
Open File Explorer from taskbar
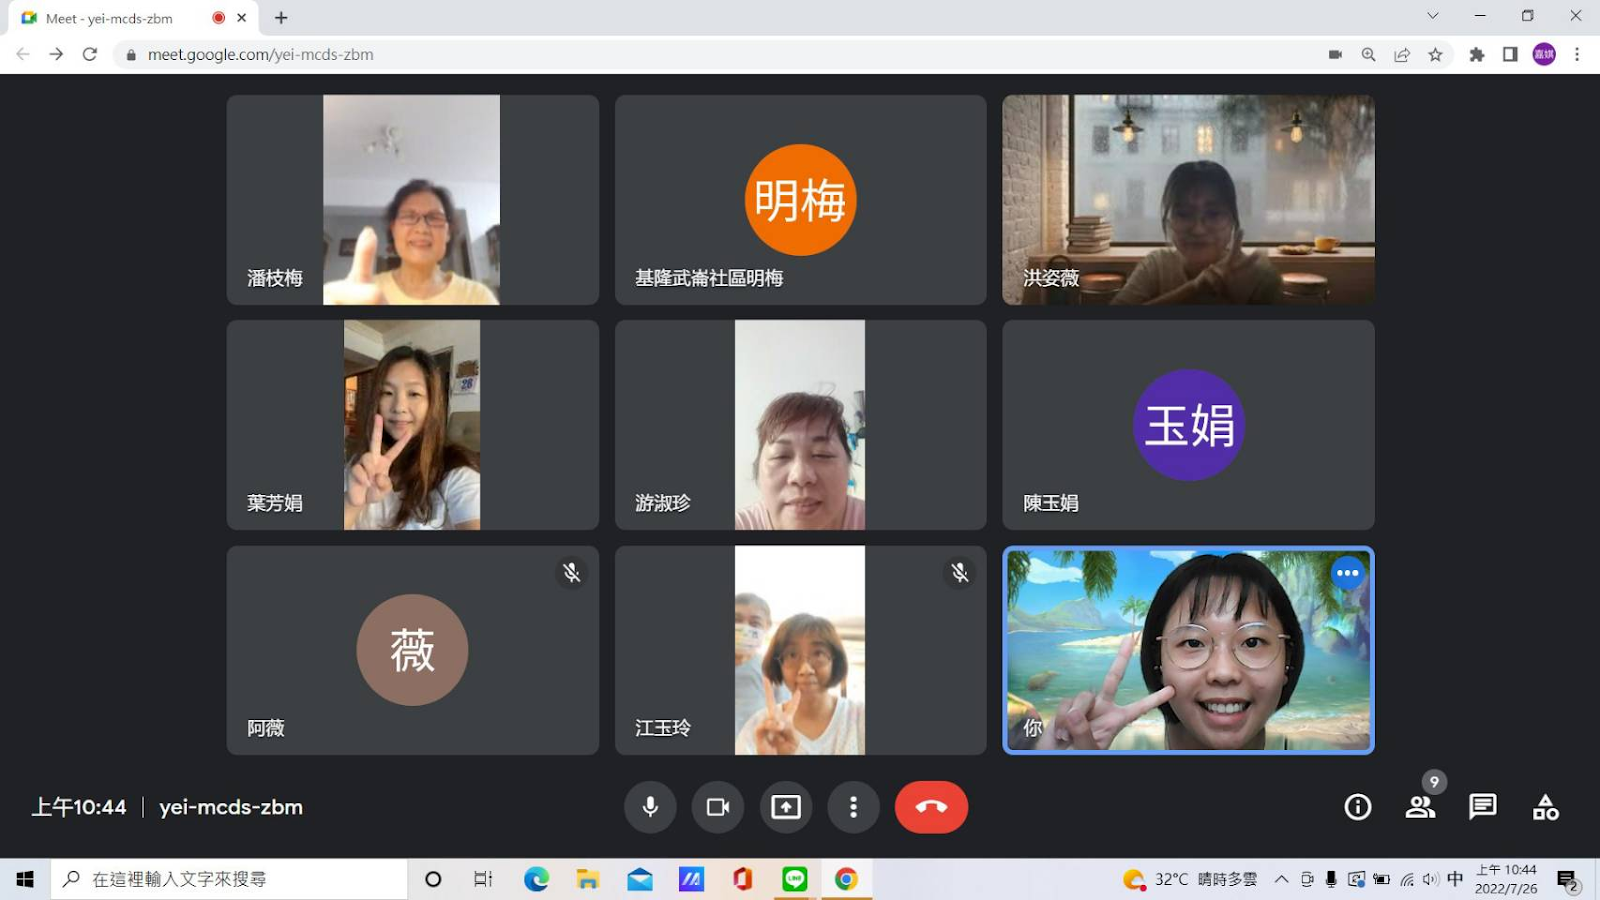pos(588,879)
